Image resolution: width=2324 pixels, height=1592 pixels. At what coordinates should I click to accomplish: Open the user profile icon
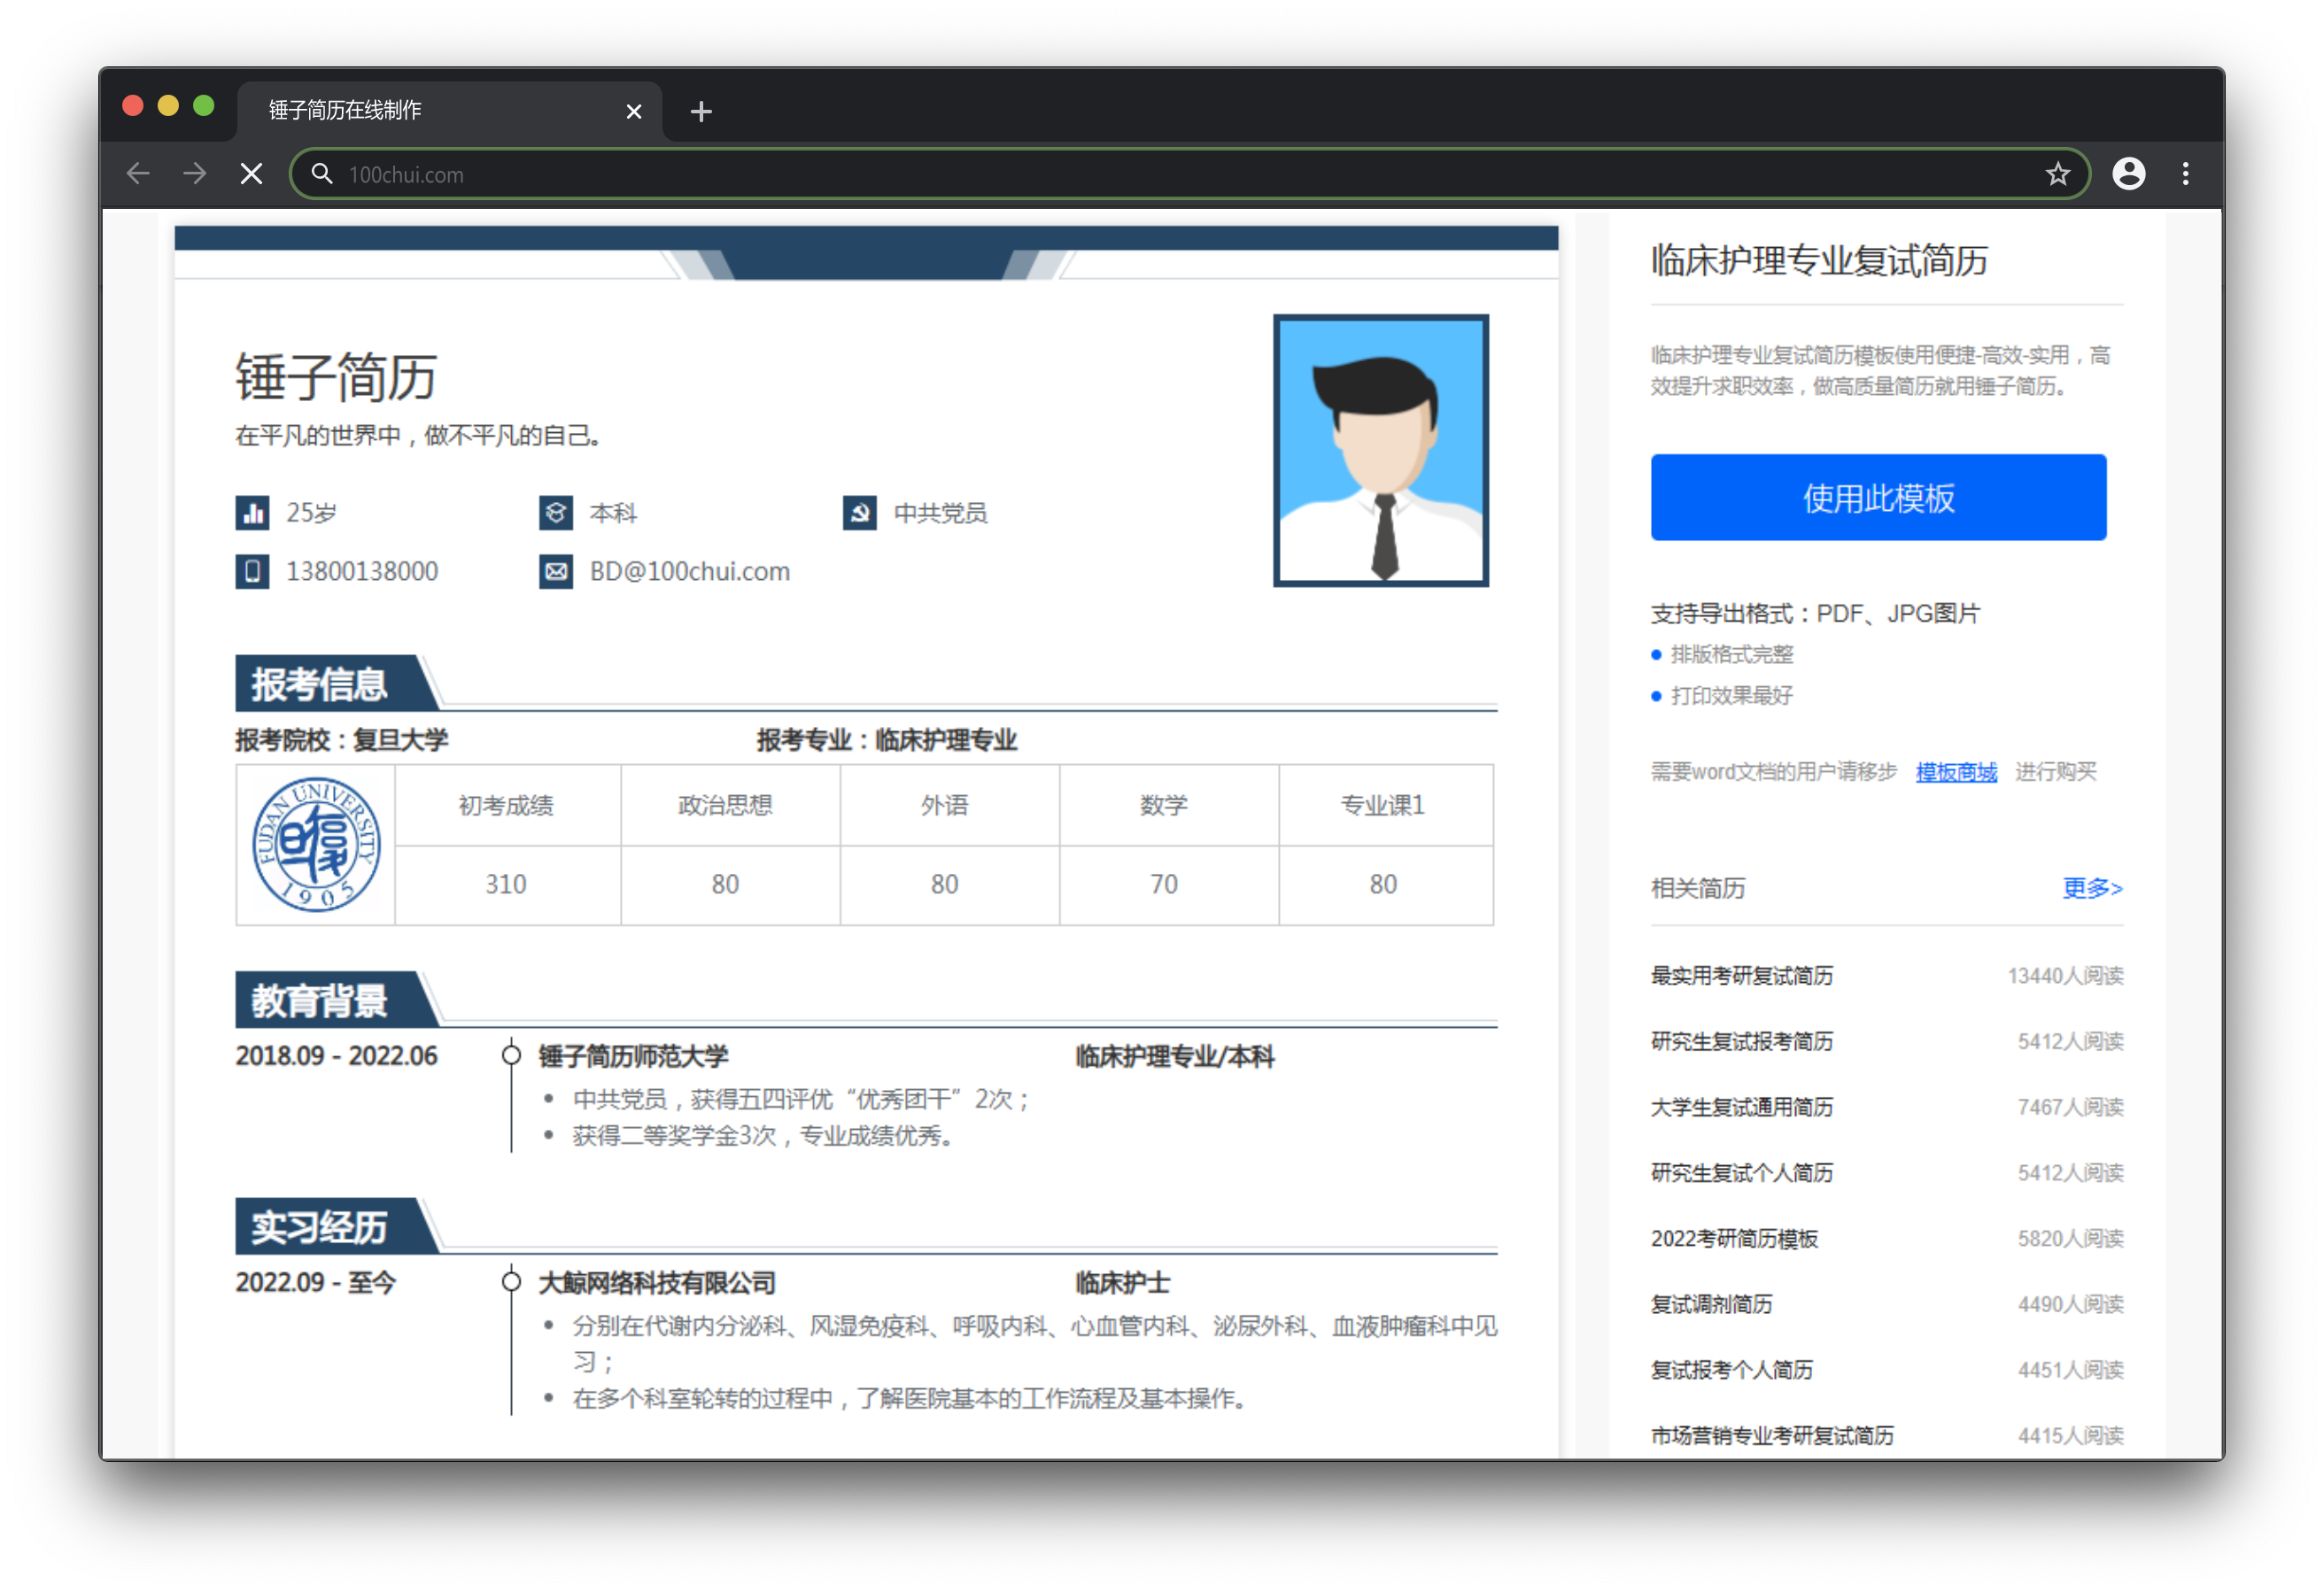(x=2129, y=174)
